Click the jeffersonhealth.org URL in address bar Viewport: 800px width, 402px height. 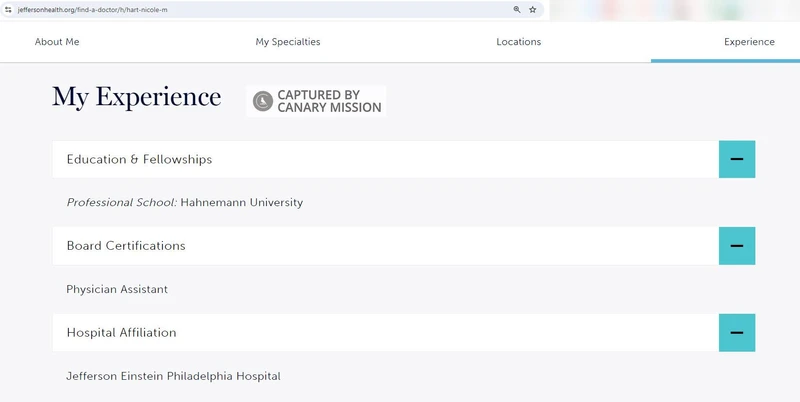point(92,9)
